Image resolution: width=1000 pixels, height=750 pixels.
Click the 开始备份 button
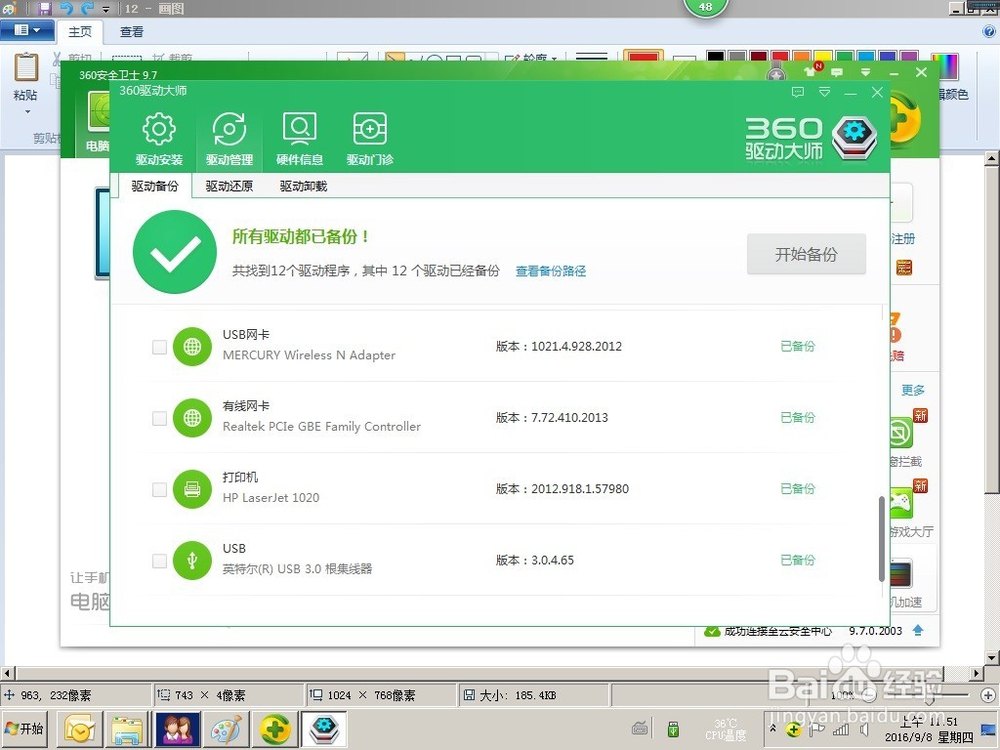click(806, 254)
